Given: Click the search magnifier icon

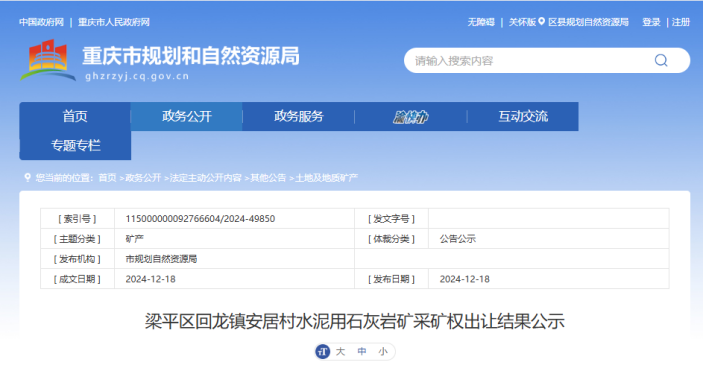Looking at the screenshot, I should pos(661,60).
